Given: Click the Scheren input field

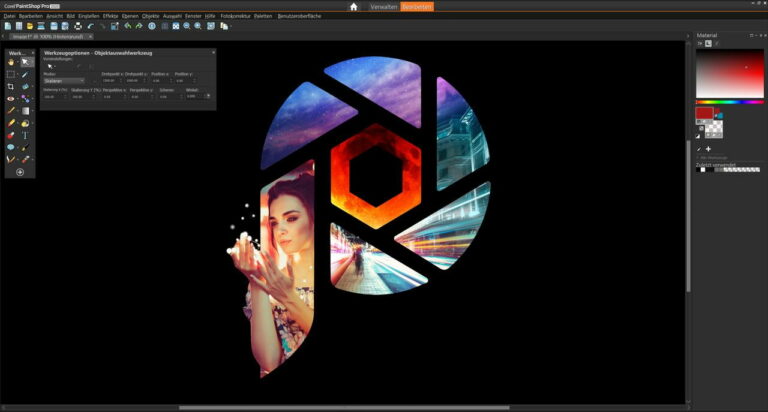Looking at the screenshot, I should 169,97.
